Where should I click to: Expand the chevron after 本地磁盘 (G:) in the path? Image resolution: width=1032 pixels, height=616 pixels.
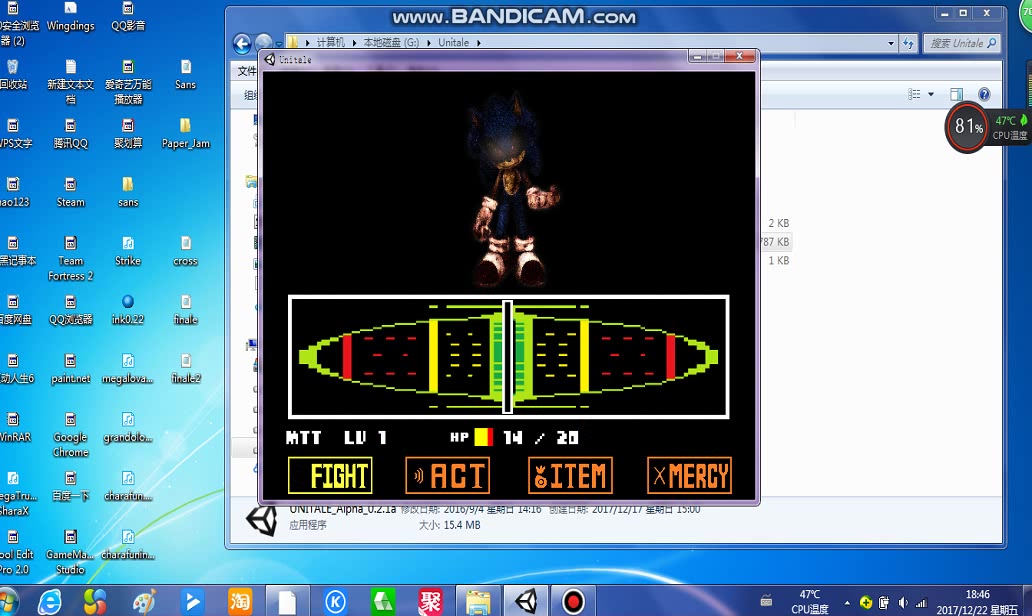pos(429,43)
